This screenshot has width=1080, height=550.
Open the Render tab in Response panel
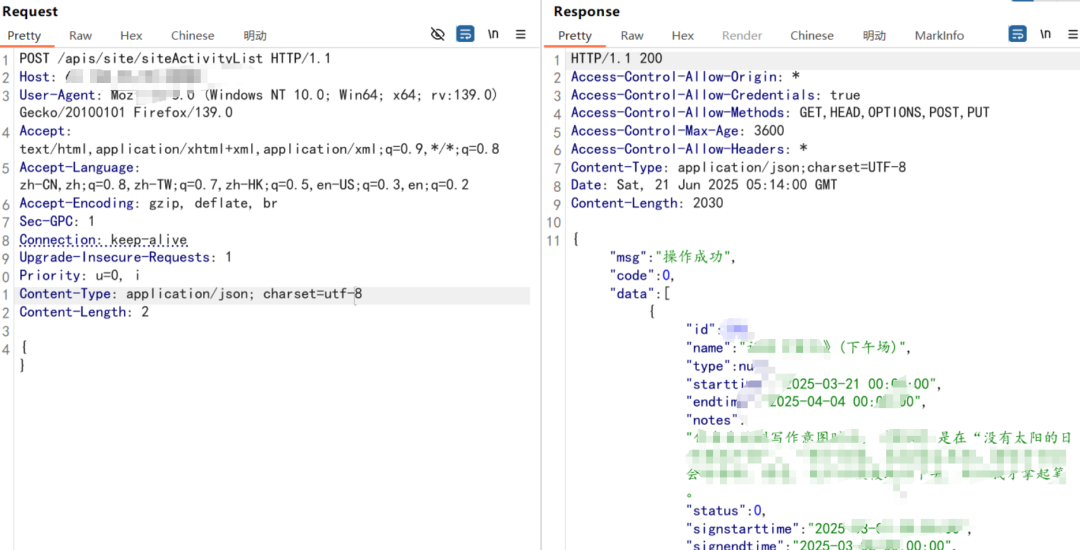tap(742, 36)
